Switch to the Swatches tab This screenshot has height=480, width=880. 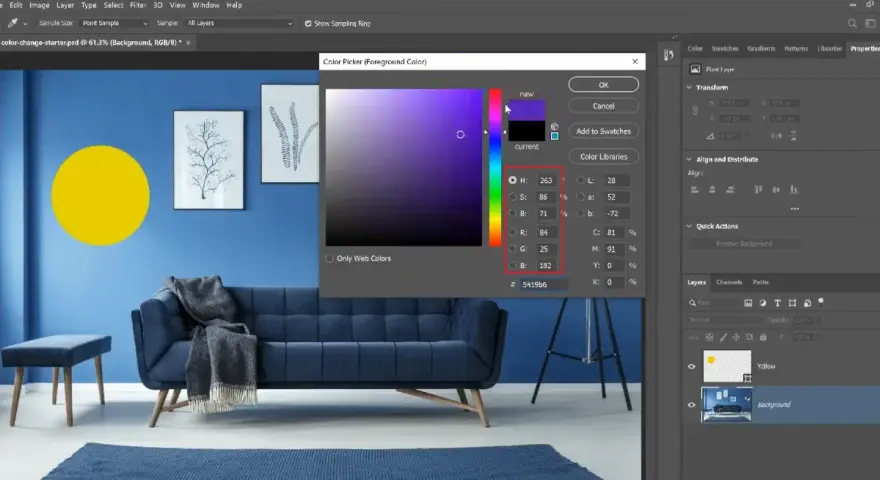pyautogui.click(x=725, y=49)
